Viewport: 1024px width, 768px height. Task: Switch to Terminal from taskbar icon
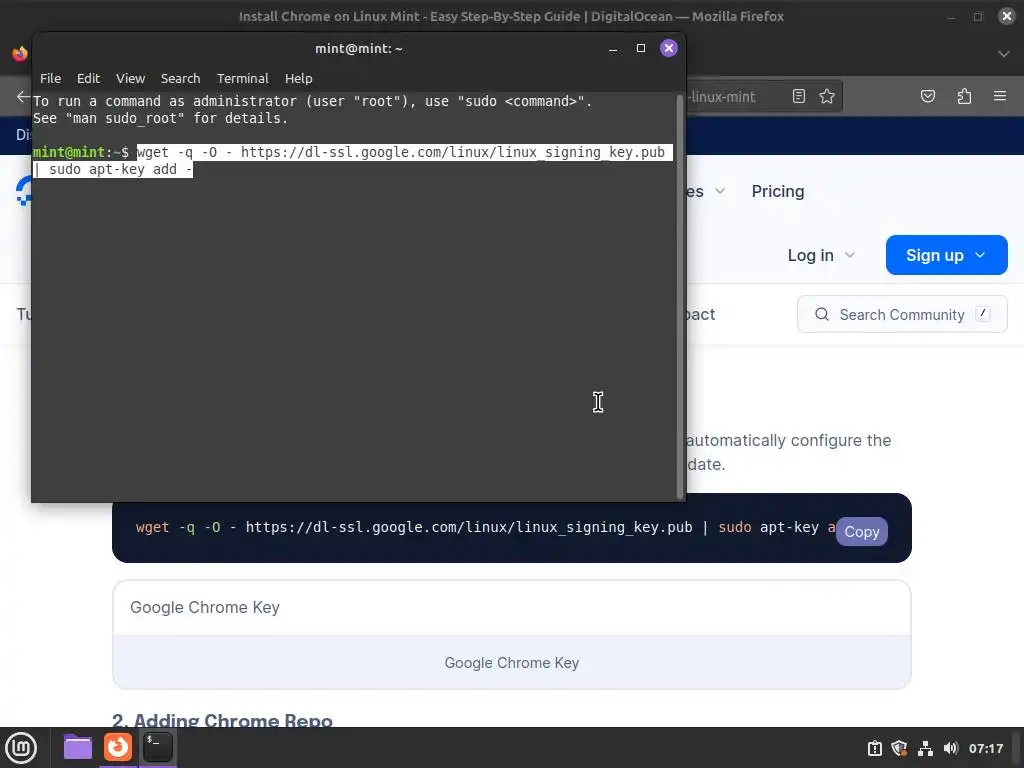(x=158, y=747)
